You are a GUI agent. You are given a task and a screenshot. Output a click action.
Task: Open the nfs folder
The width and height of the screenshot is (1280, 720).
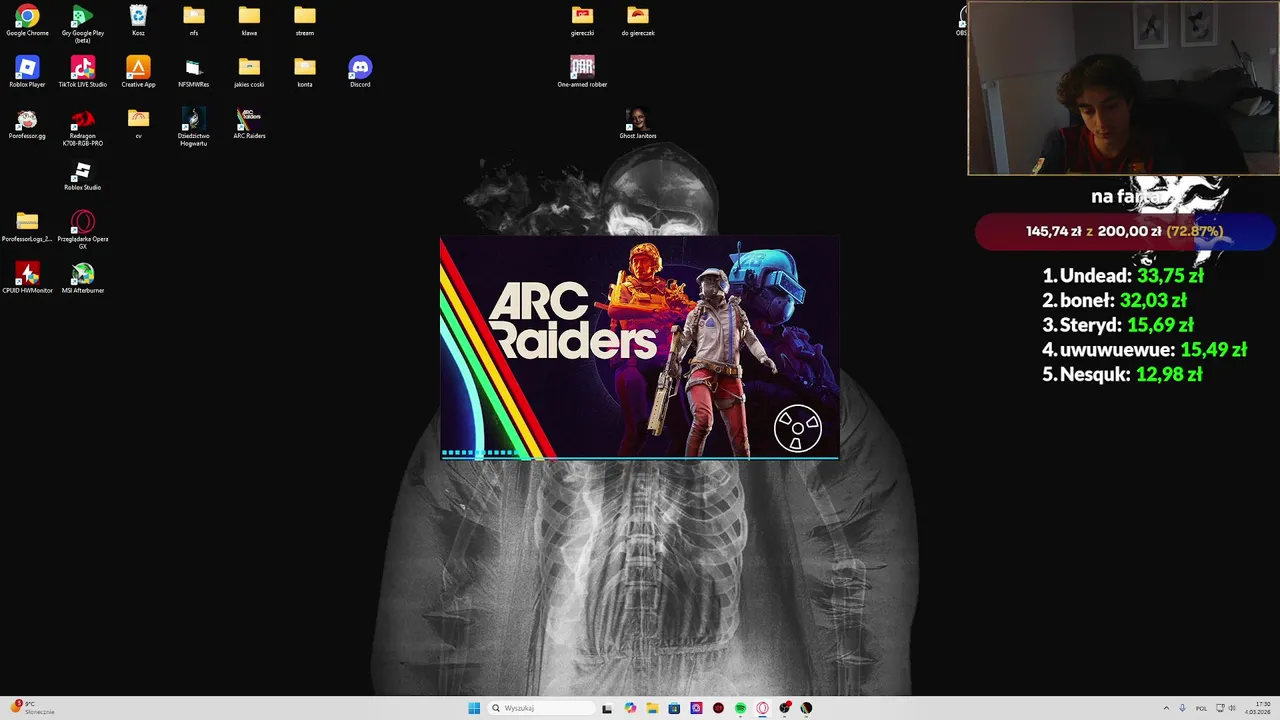(x=194, y=20)
